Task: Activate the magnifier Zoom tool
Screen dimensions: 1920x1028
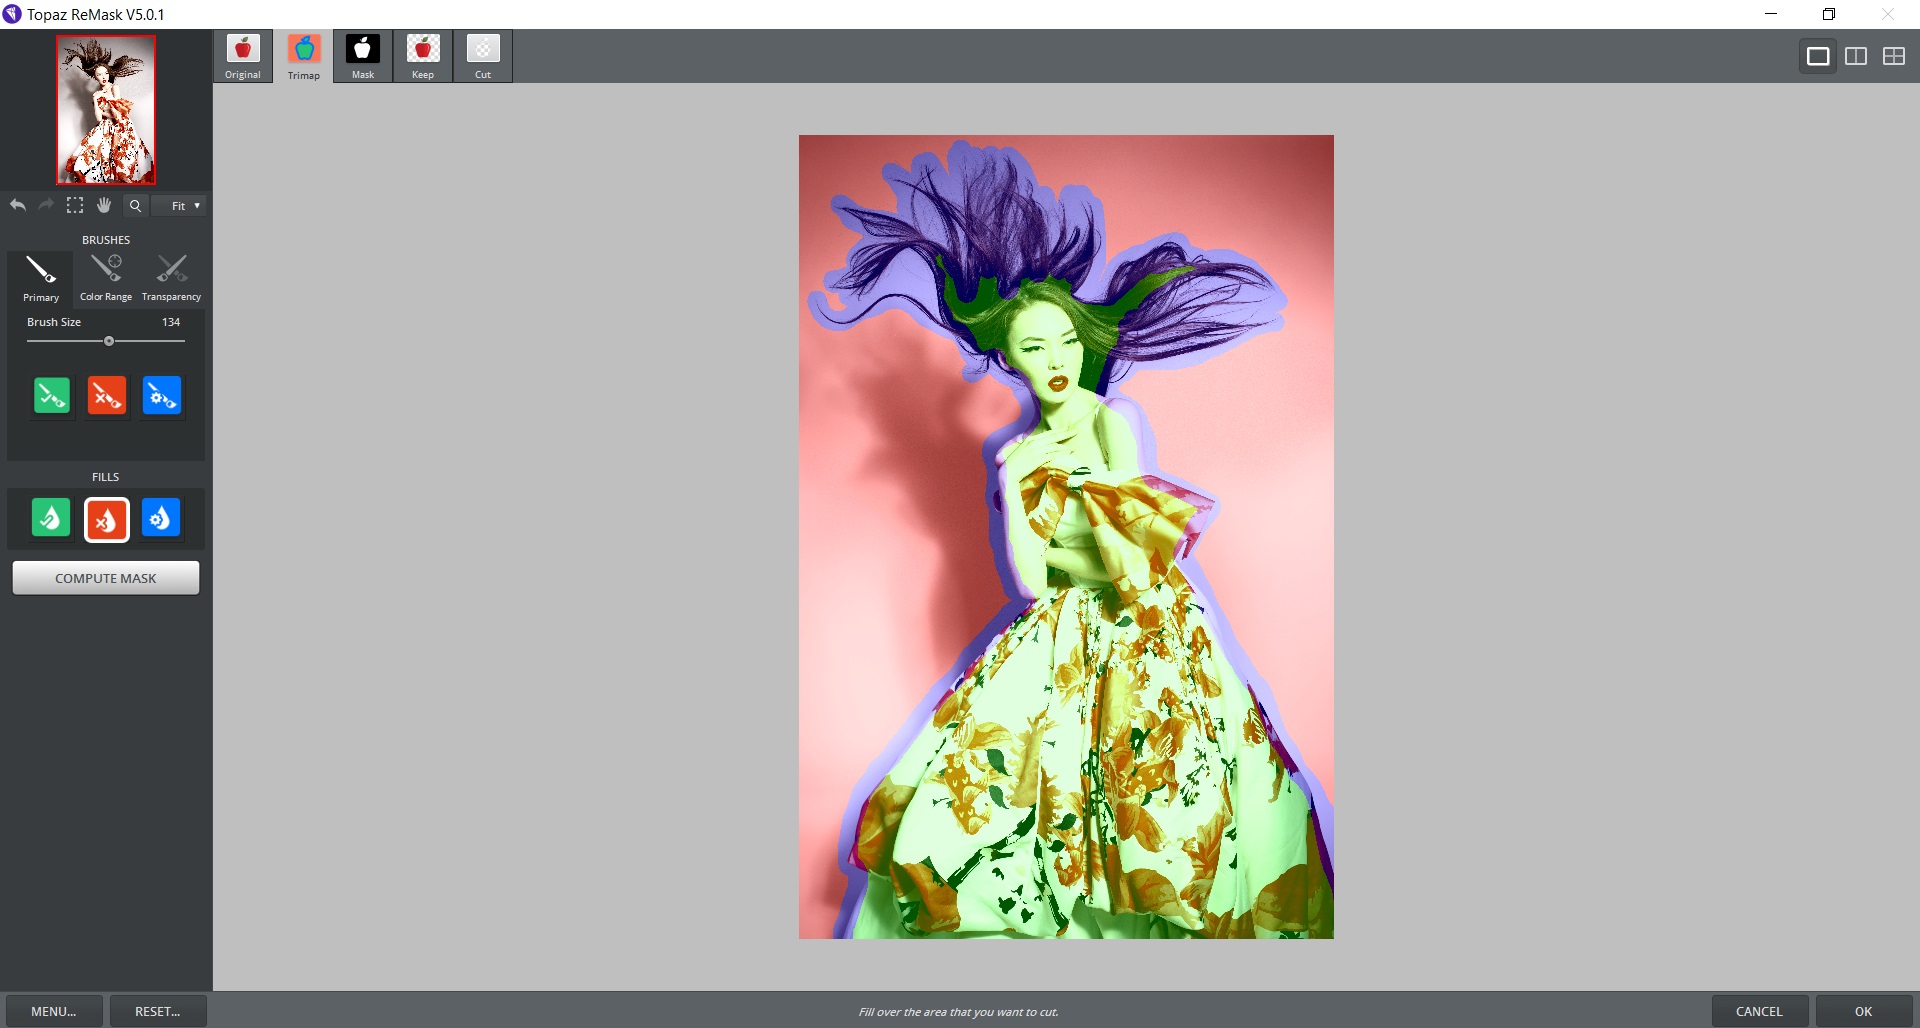Action: (134, 205)
